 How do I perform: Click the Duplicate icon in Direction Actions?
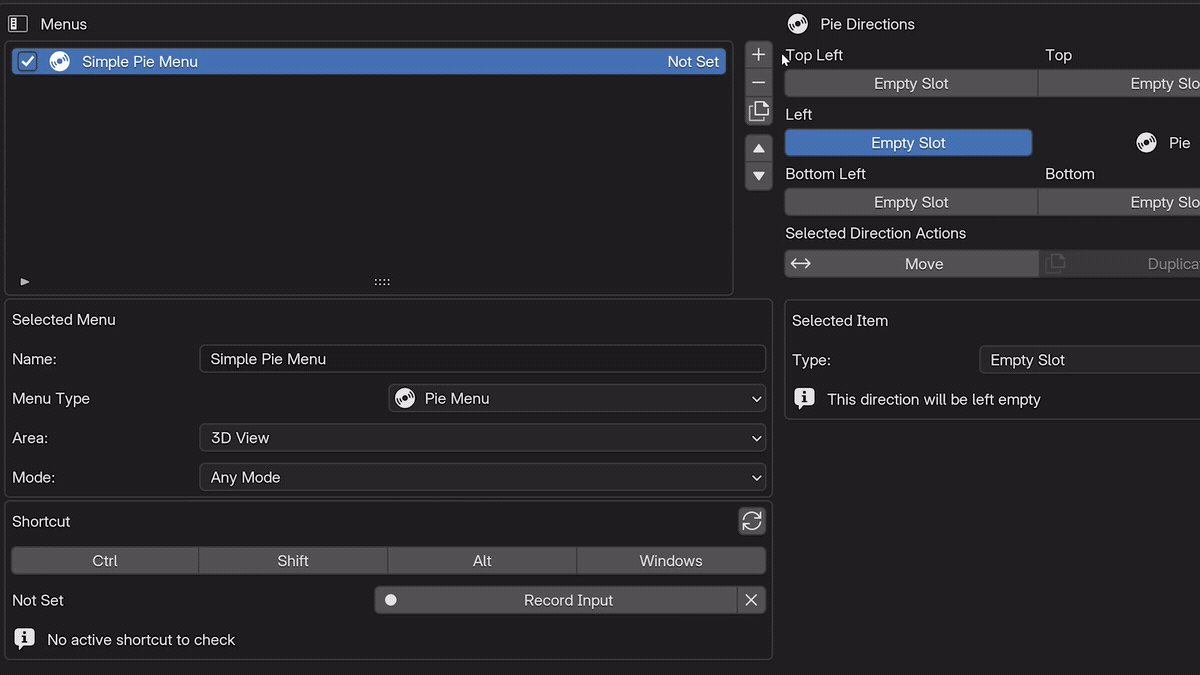click(x=1056, y=263)
